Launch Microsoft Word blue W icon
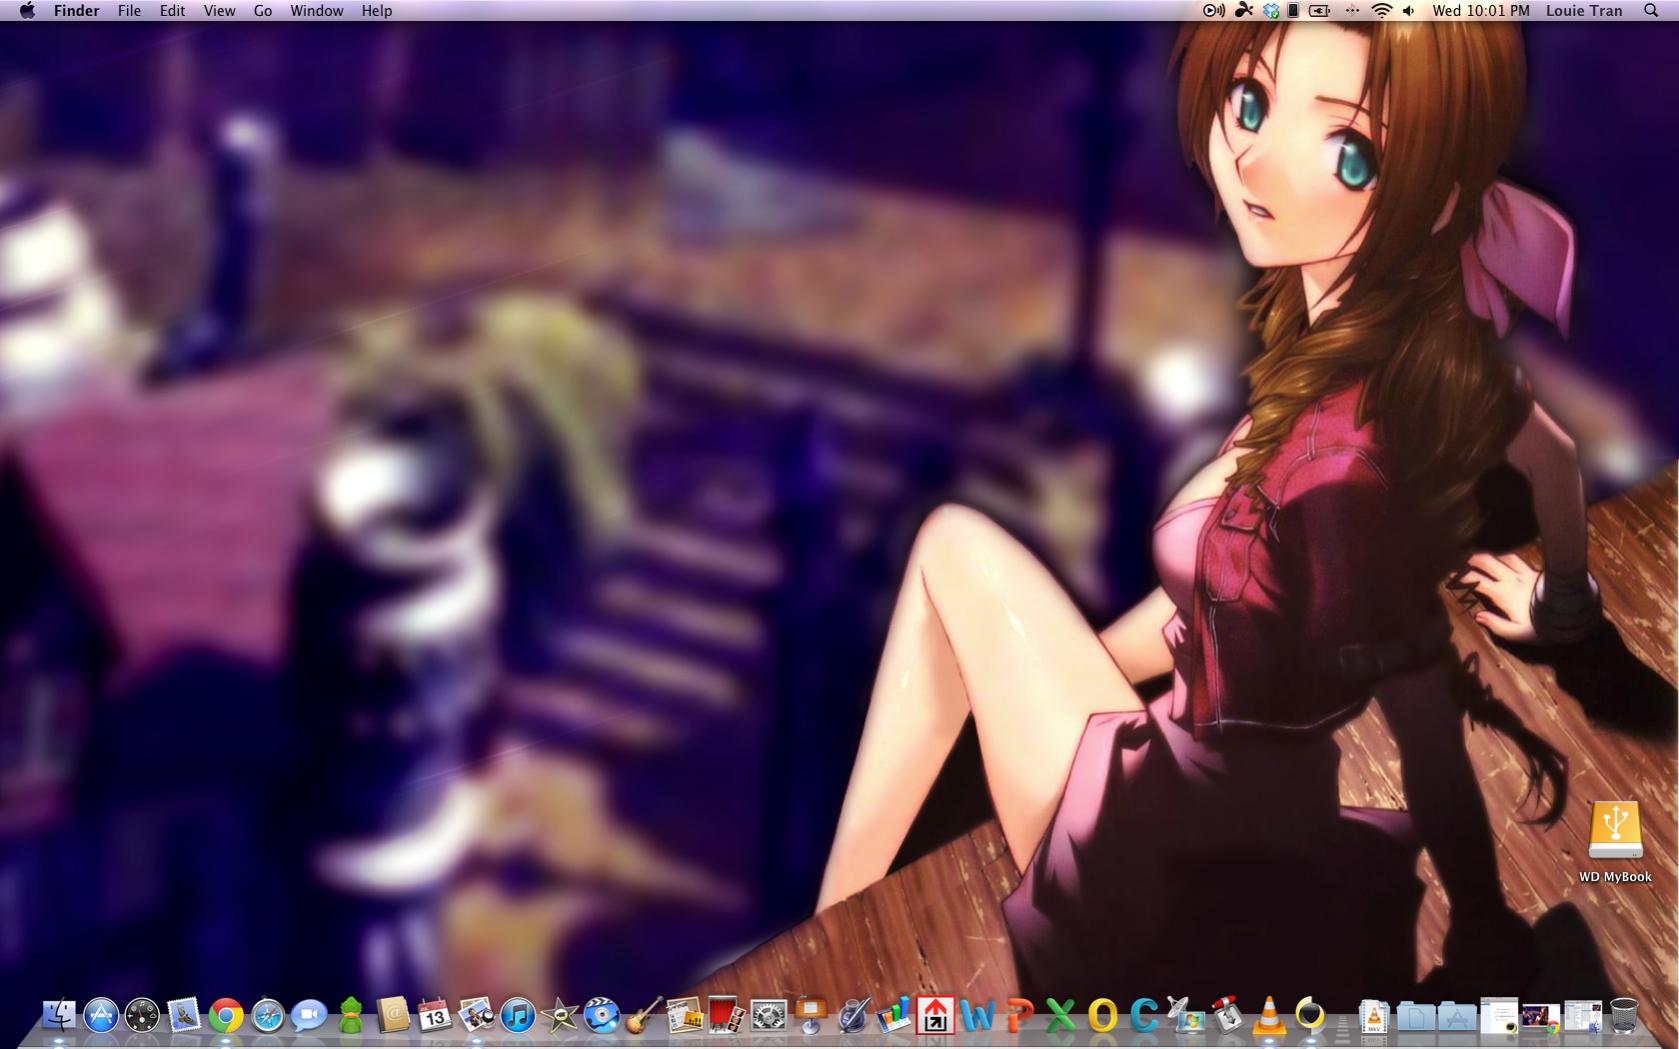 977,1016
